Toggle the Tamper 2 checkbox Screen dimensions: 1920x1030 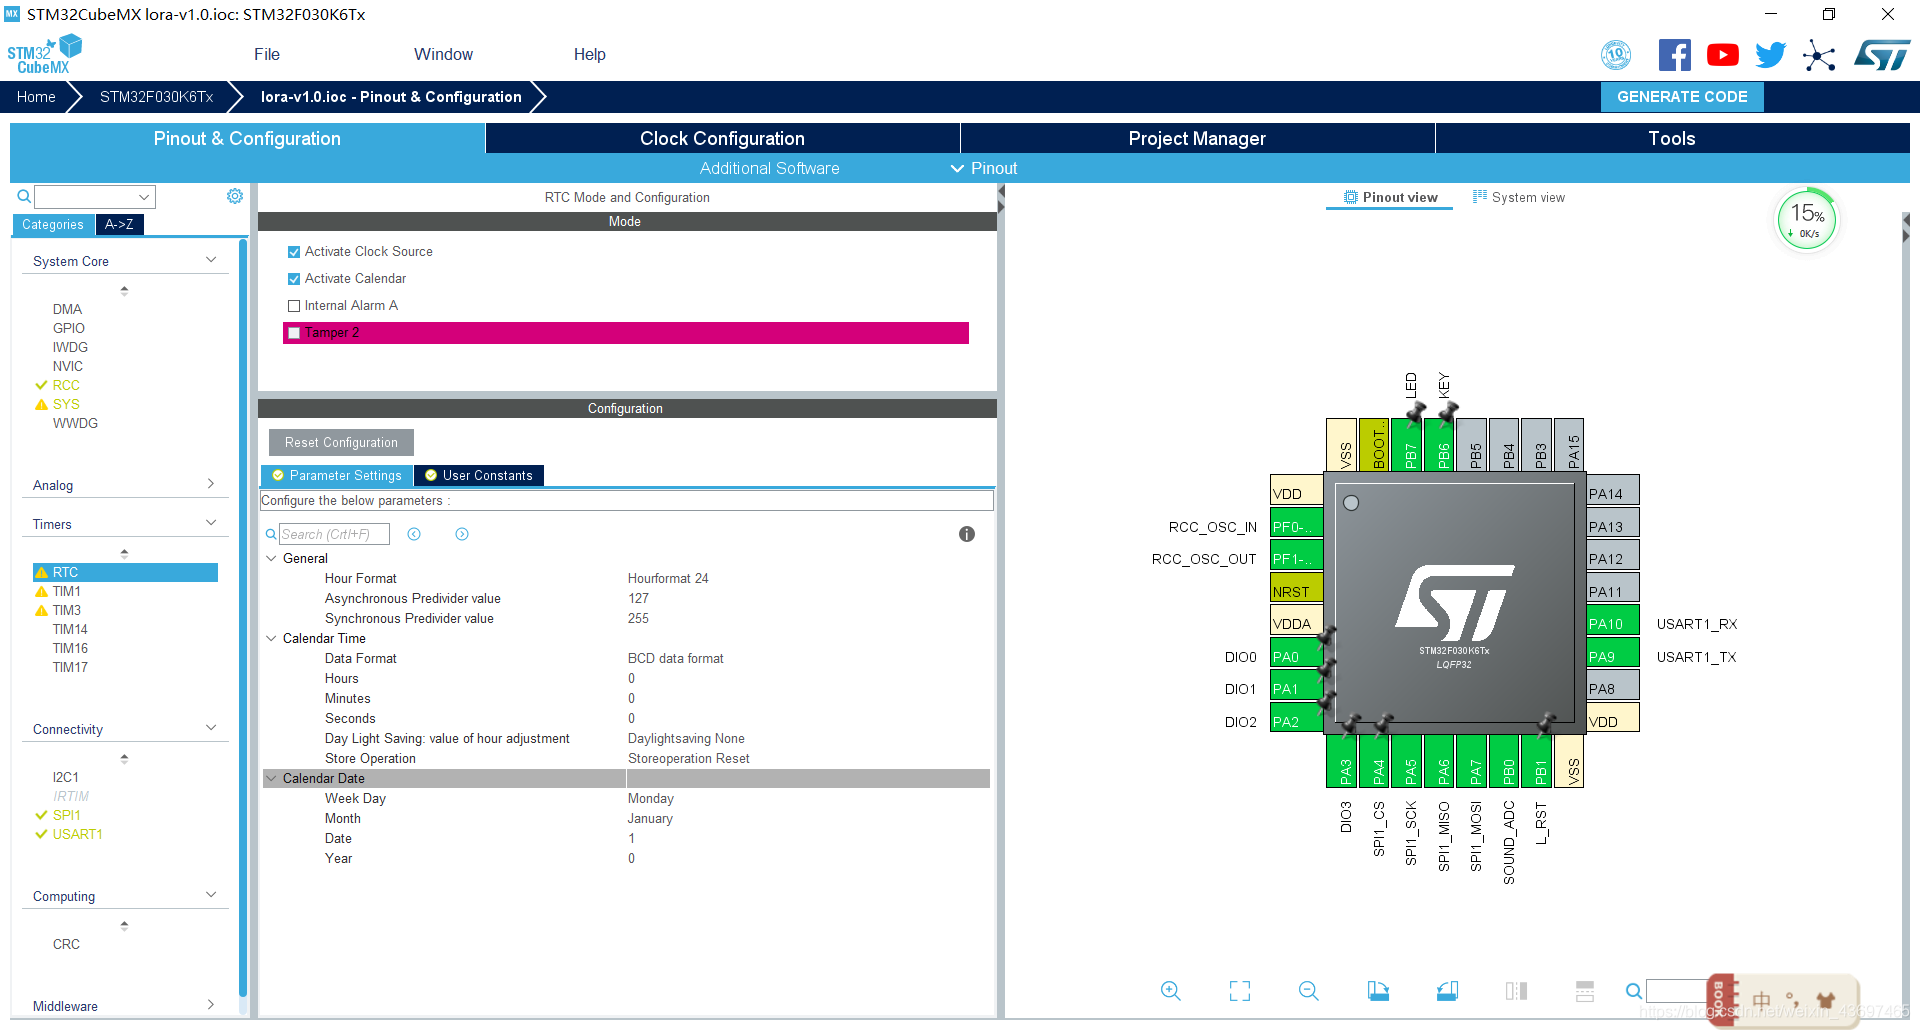[294, 333]
